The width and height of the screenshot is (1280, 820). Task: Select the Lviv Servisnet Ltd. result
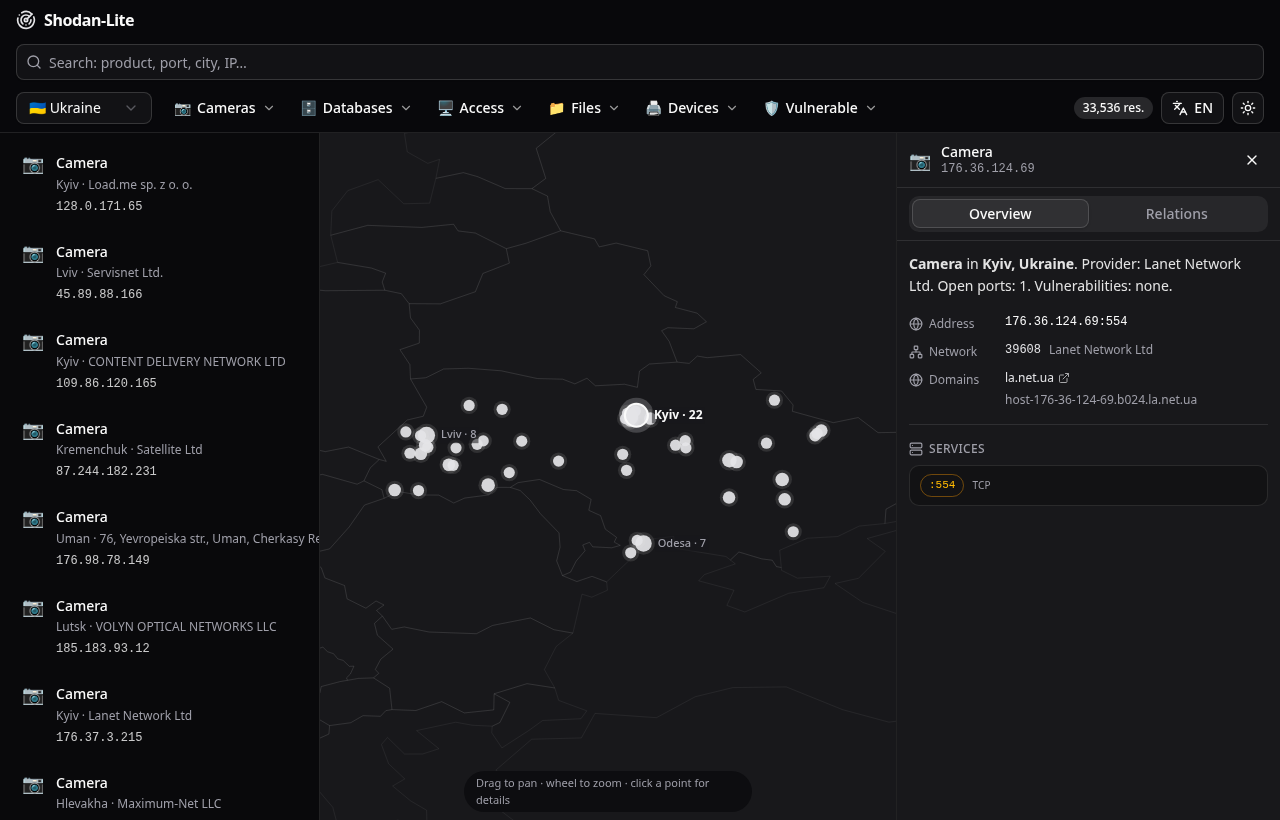[160, 273]
